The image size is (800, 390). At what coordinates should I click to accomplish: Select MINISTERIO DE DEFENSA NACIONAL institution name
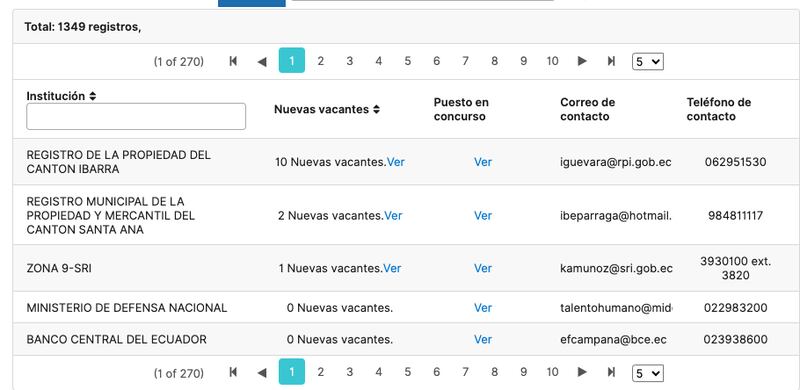[127, 308]
